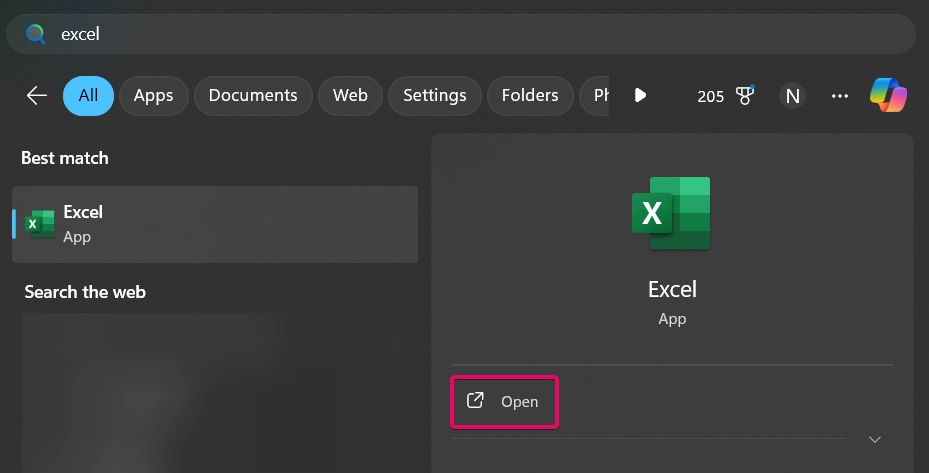Viewport: 929px width, 473px height.
Task: Expand more actions with the chevron
Action: (874, 439)
